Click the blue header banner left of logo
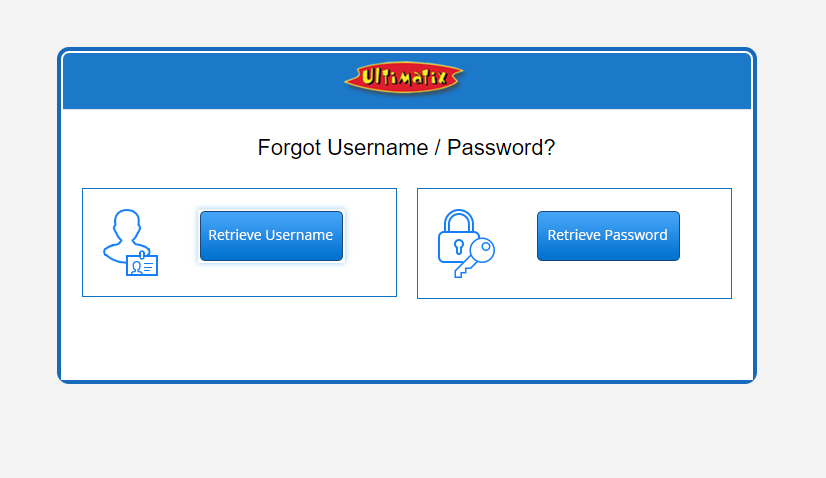 click(x=200, y=81)
